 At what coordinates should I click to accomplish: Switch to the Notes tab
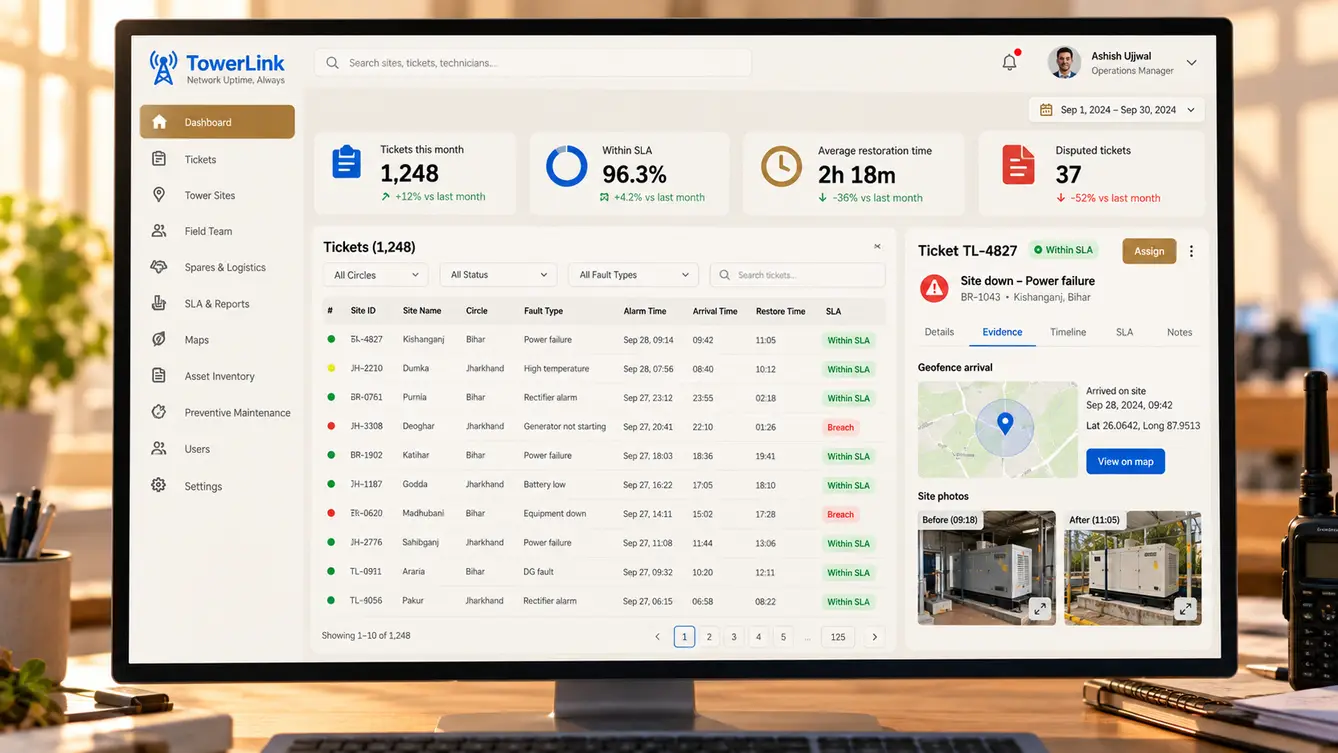coord(1180,332)
